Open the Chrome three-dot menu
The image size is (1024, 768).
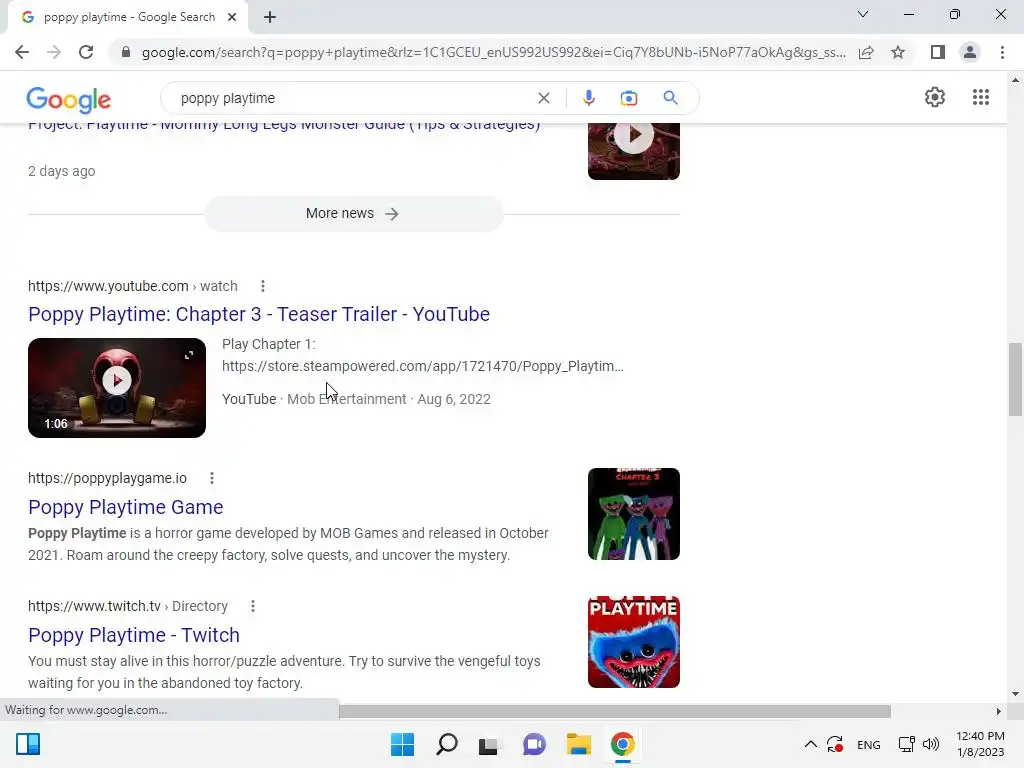(1002, 52)
